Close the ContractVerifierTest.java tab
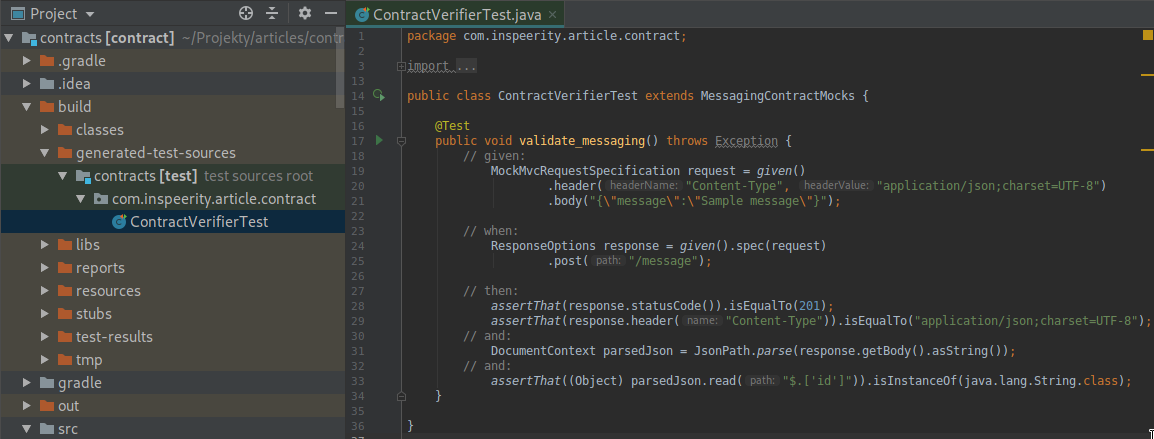 (552, 15)
